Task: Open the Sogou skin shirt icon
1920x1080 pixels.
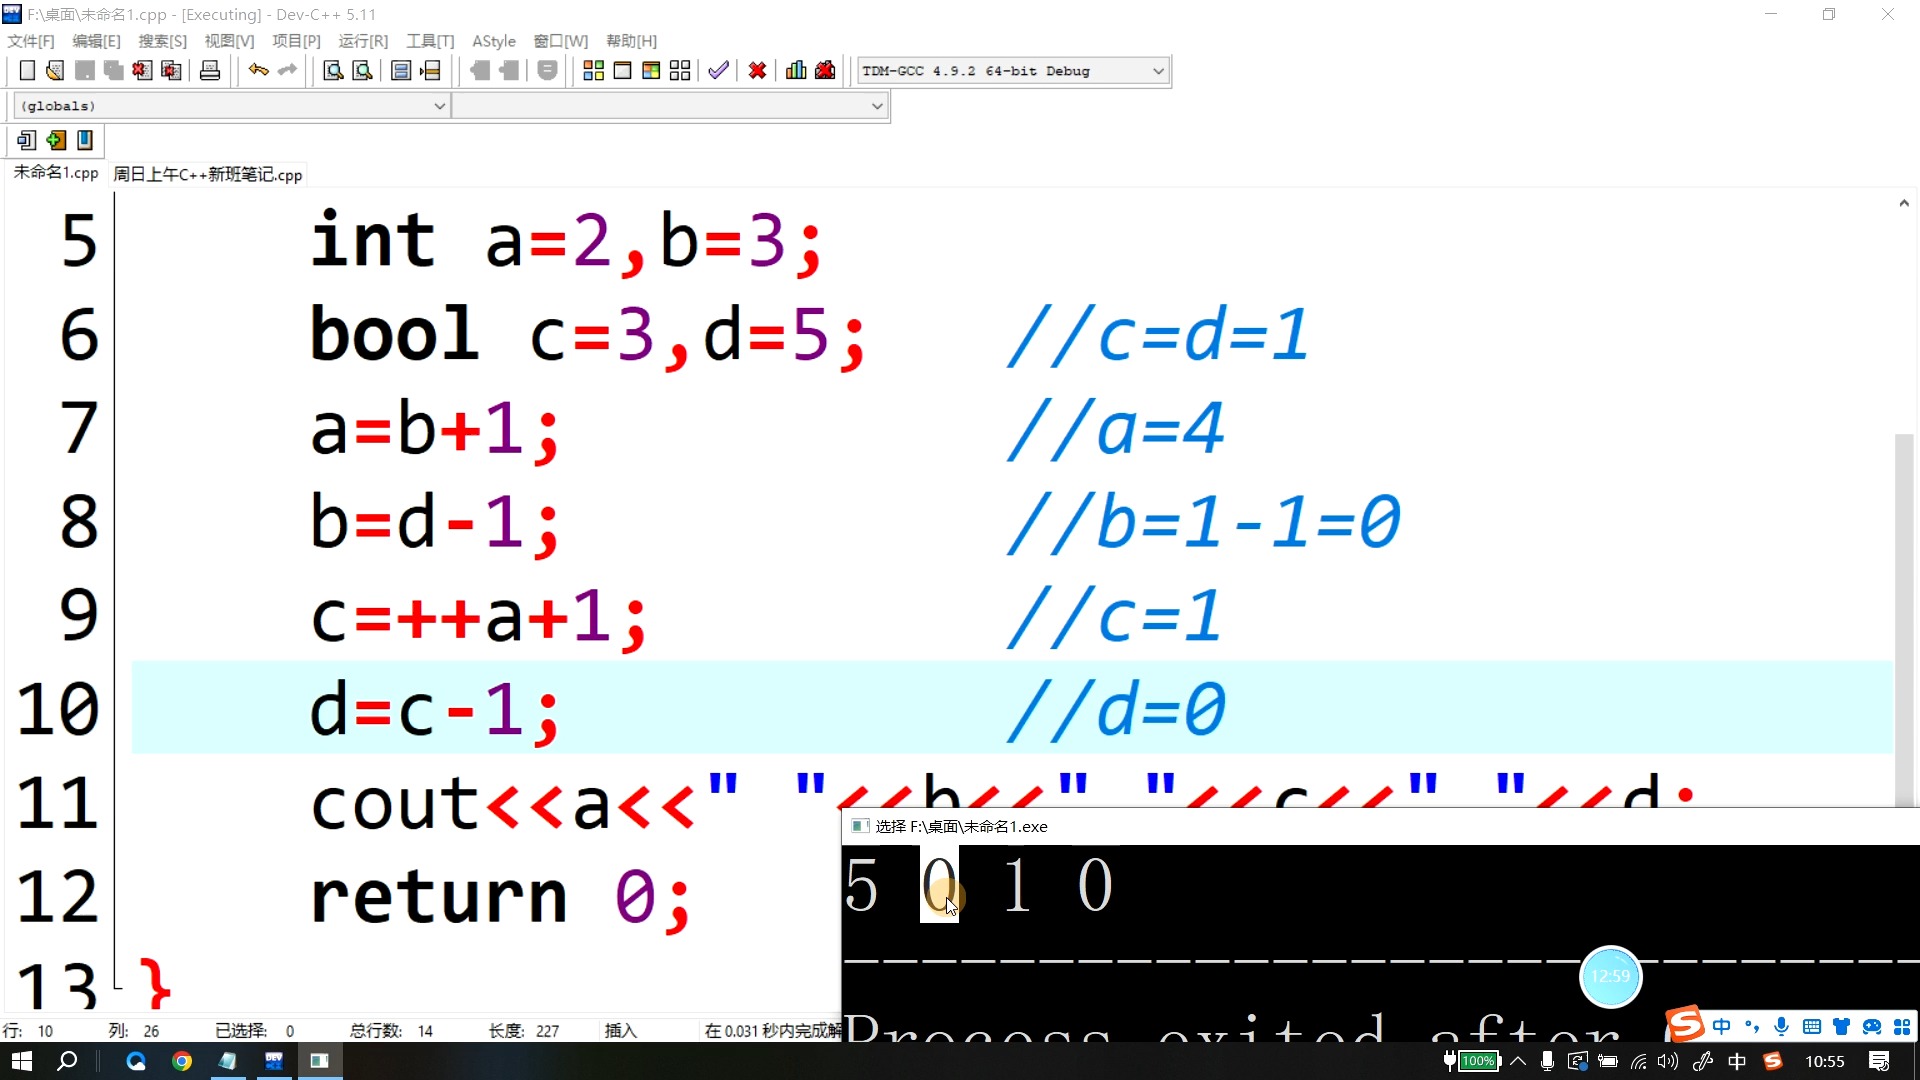Action: tap(1841, 1027)
